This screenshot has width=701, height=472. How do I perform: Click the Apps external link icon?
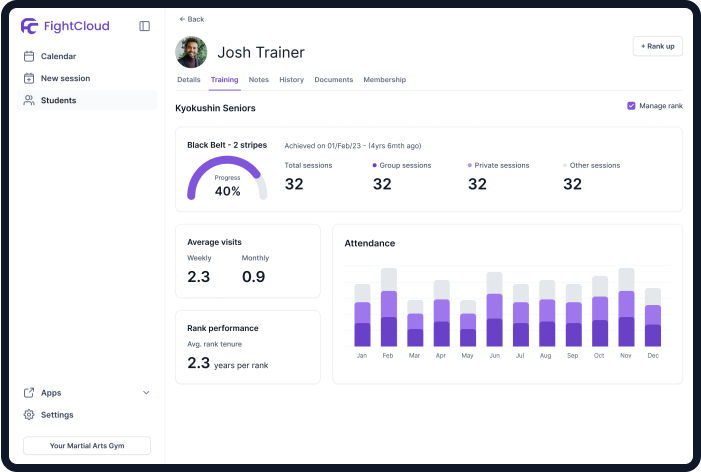29,393
